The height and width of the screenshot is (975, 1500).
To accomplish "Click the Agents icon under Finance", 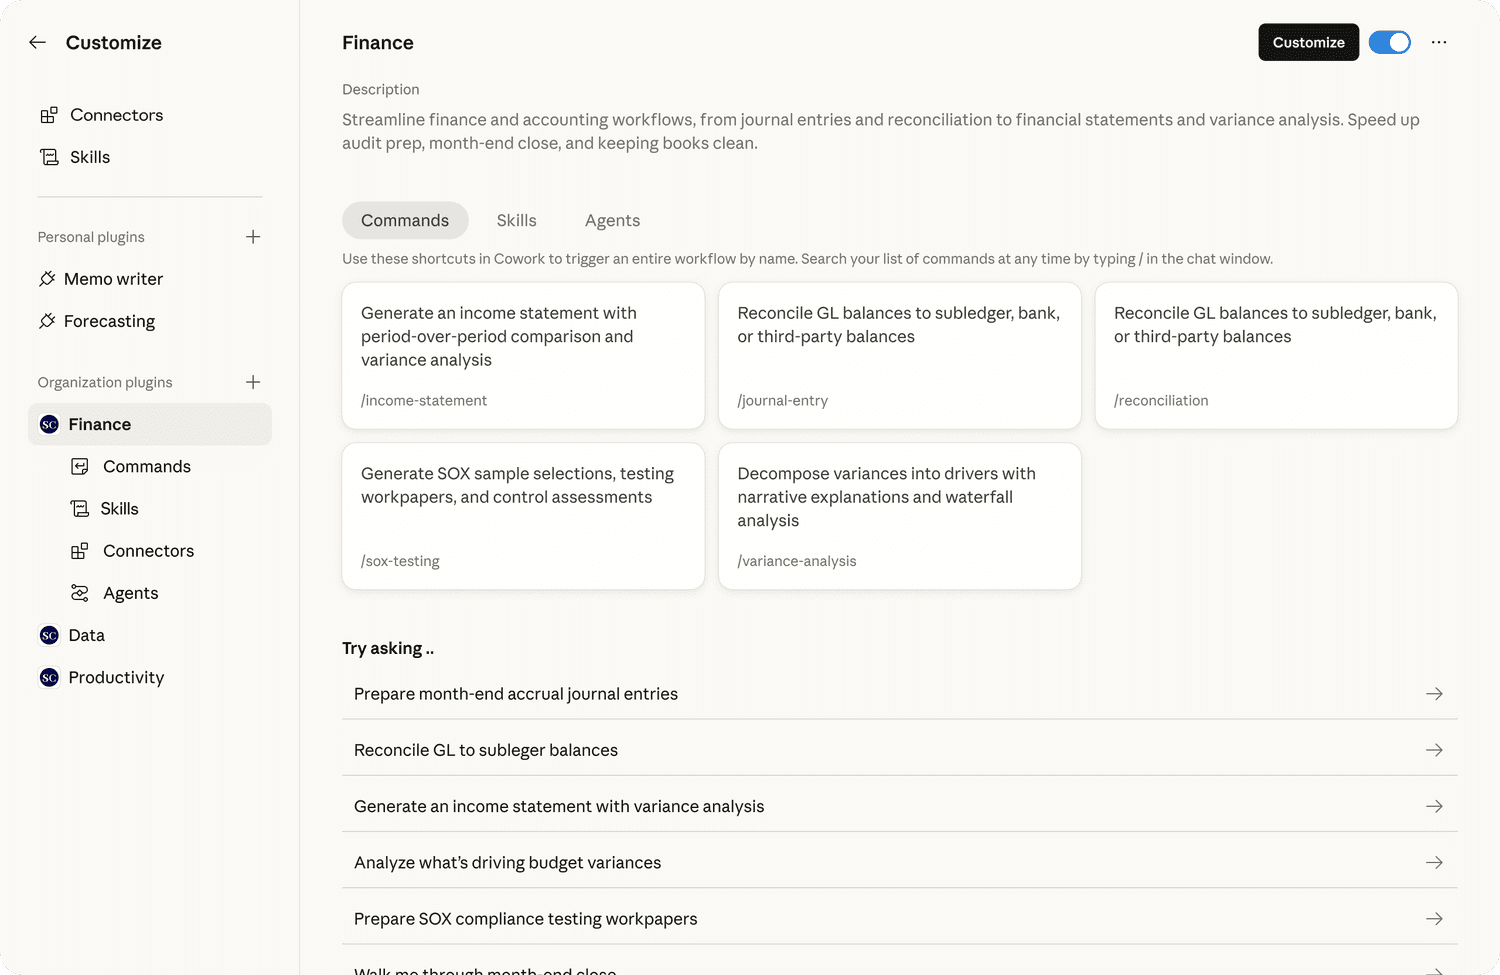I will [80, 593].
